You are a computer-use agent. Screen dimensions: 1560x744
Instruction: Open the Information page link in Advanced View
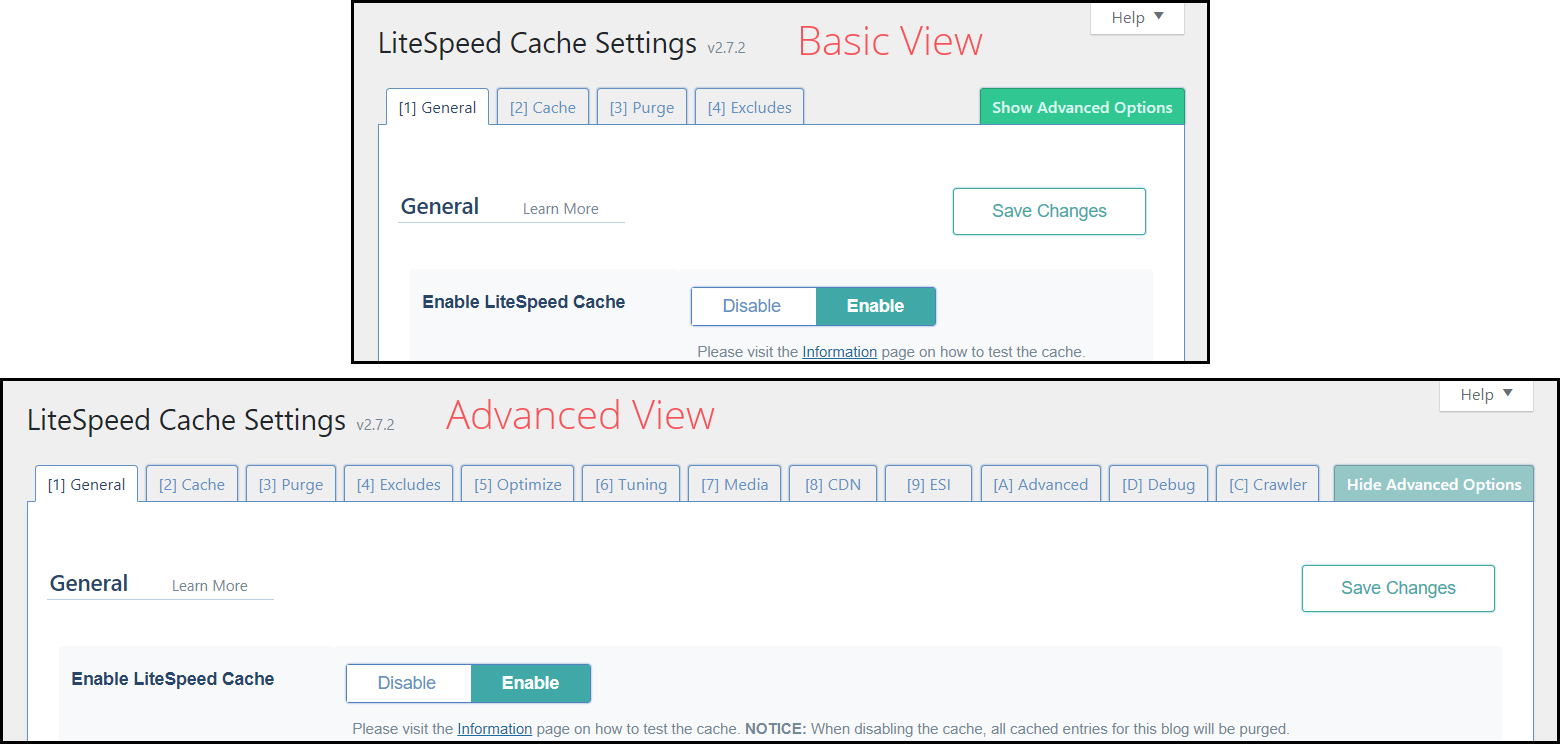(494, 729)
